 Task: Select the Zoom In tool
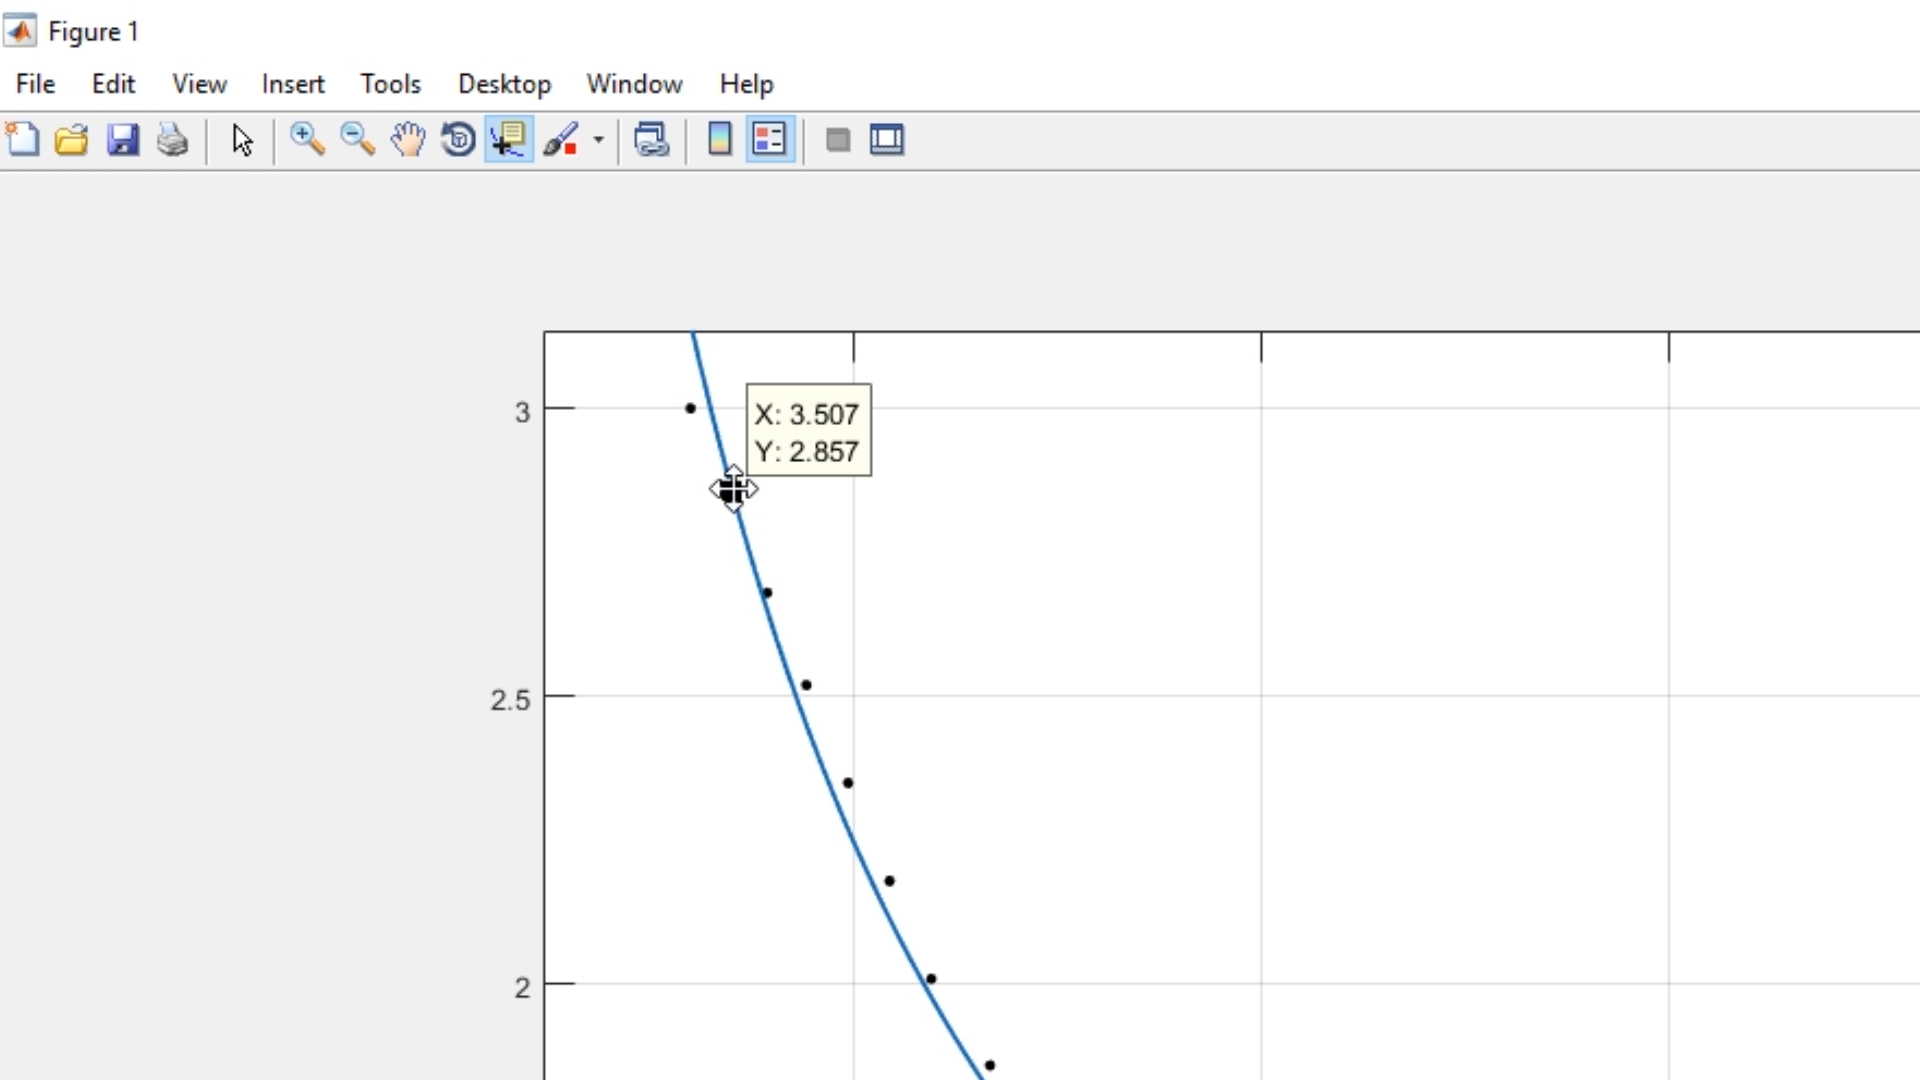[307, 140]
